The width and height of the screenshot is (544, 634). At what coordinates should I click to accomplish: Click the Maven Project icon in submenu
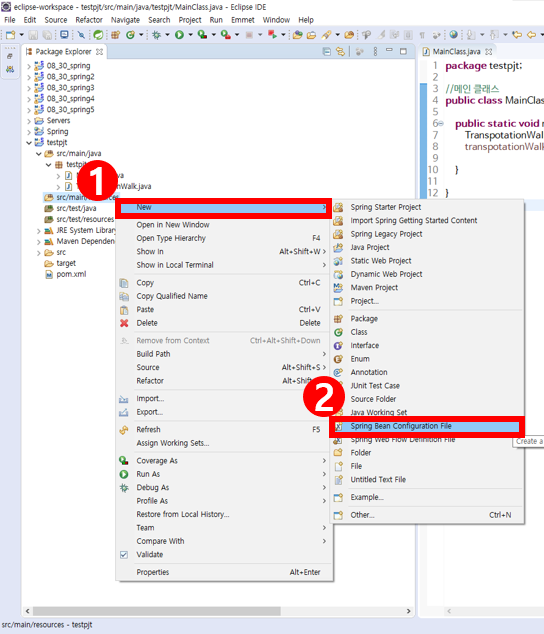point(338,288)
